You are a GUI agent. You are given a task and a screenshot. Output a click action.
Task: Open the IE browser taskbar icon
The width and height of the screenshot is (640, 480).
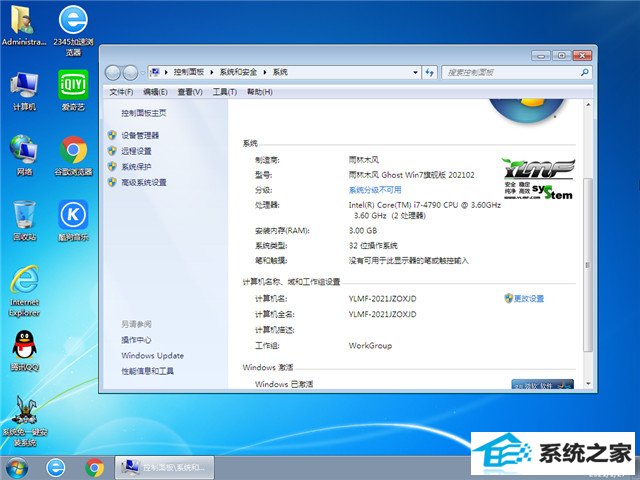[x=56, y=468]
